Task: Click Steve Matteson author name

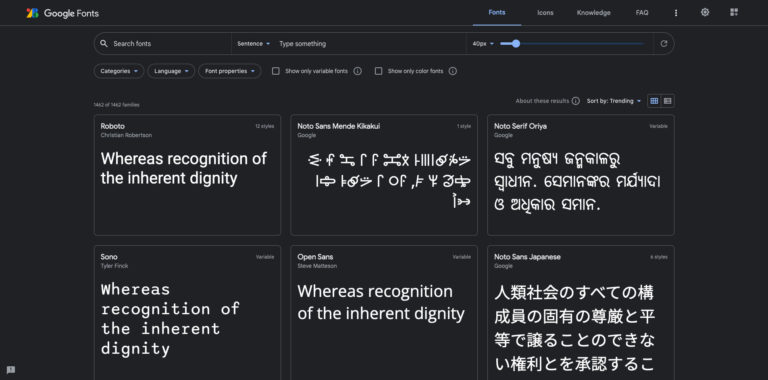Action: point(317,266)
